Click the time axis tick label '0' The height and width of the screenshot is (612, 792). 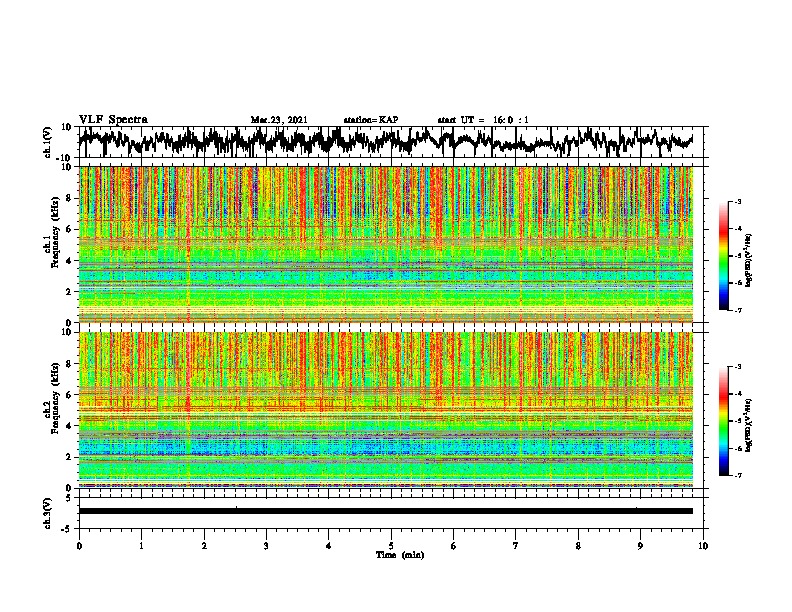pyautogui.click(x=79, y=546)
